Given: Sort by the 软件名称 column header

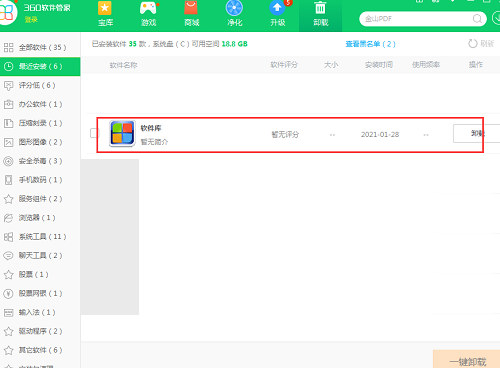Looking at the screenshot, I should click(x=123, y=65).
